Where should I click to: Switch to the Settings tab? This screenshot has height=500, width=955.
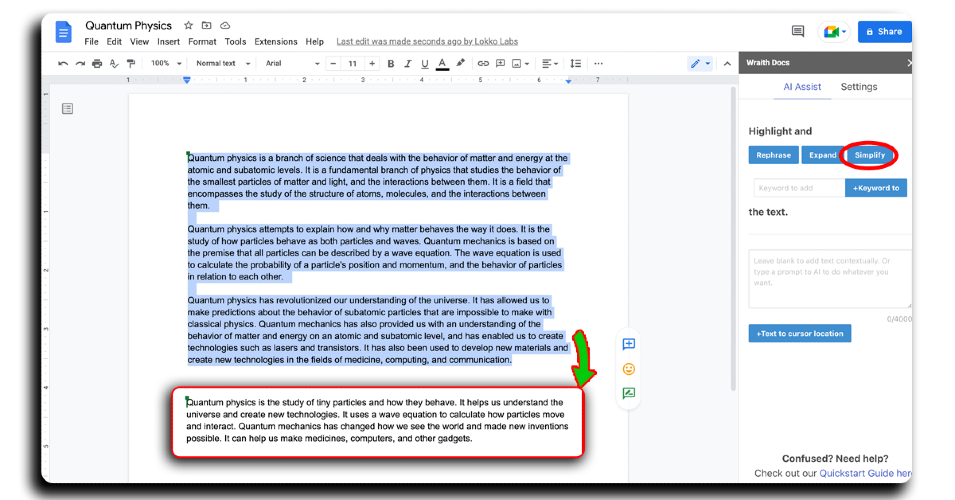coord(859,86)
